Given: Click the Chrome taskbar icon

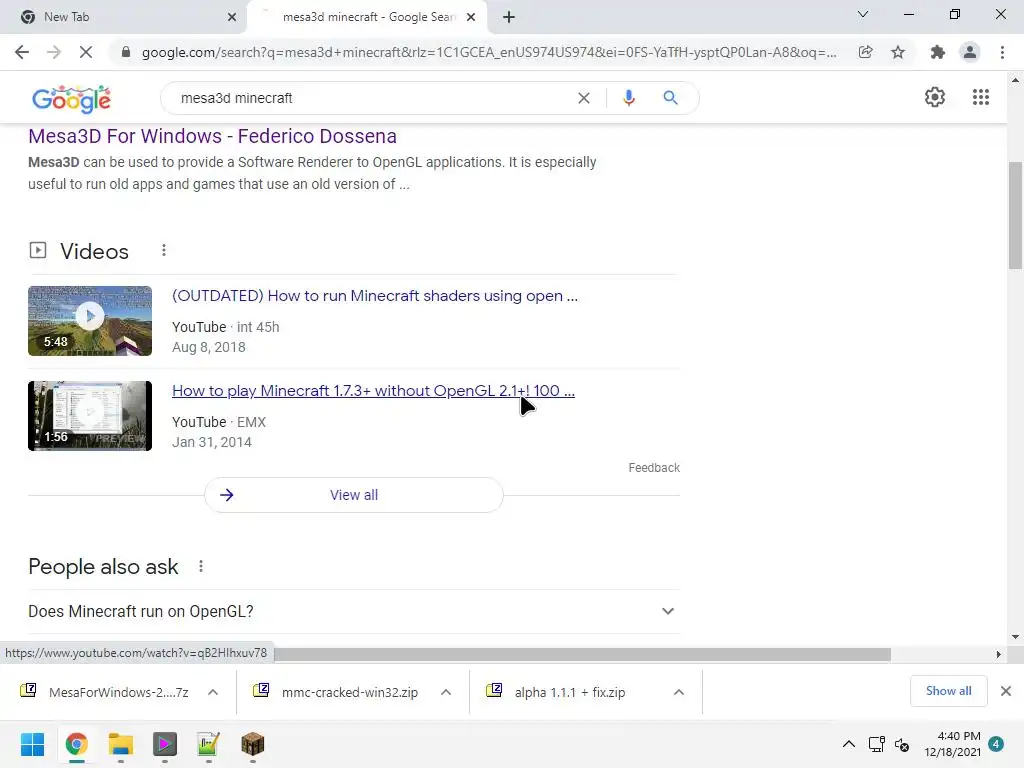Looking at the screenshot, I should 76,744.
